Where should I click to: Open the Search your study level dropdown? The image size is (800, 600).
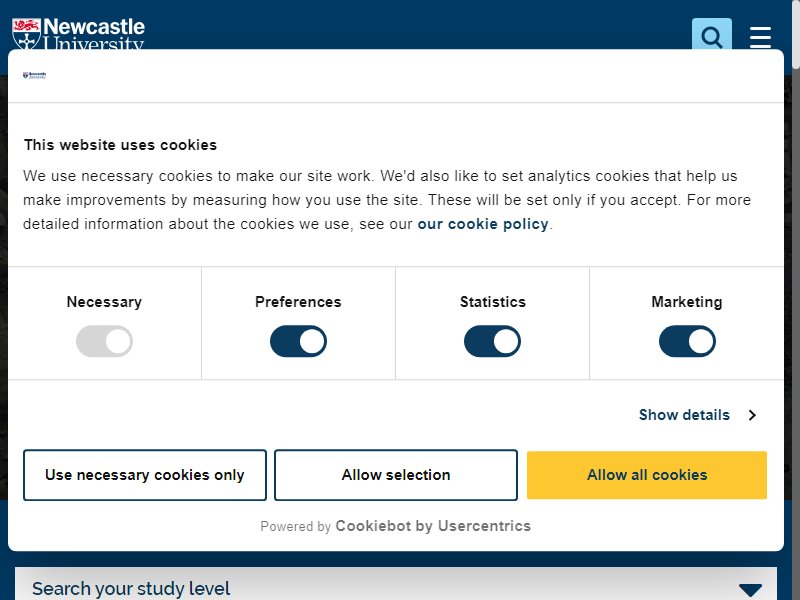[x=396, y=585]
